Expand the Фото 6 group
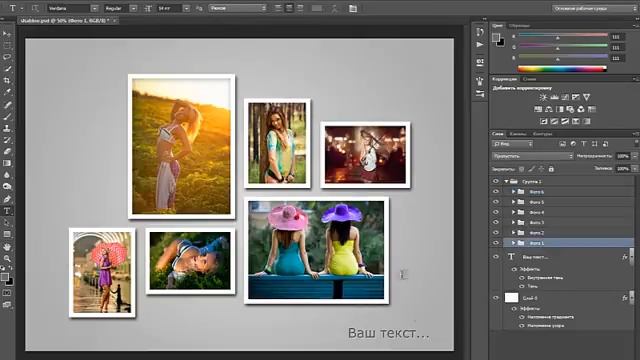640x360 pixels. 513,191
